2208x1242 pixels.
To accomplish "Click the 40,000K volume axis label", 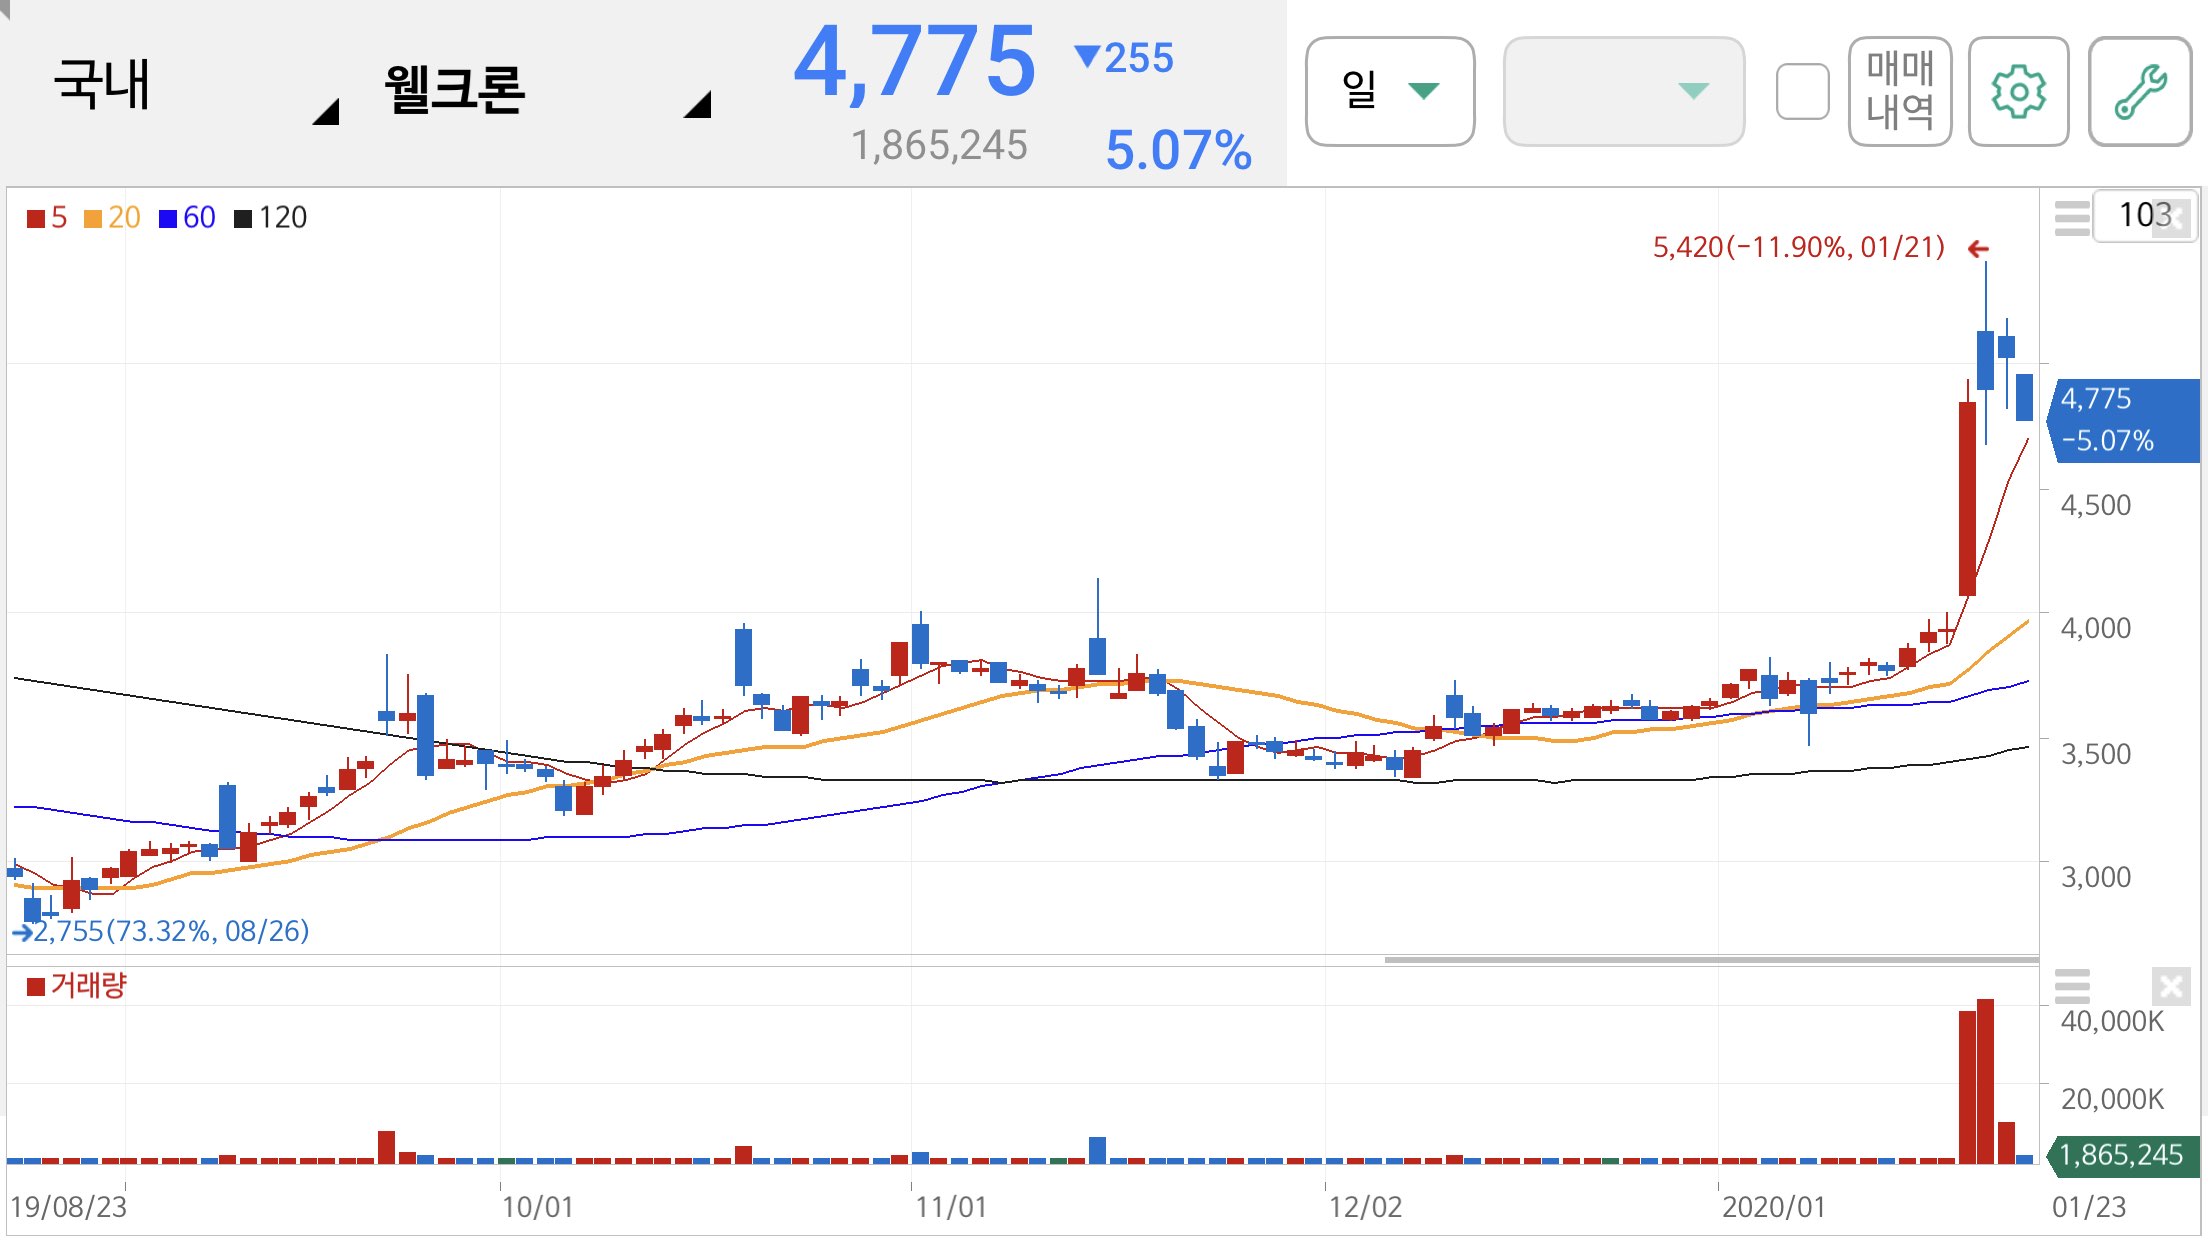I will pos(2112,1021).
